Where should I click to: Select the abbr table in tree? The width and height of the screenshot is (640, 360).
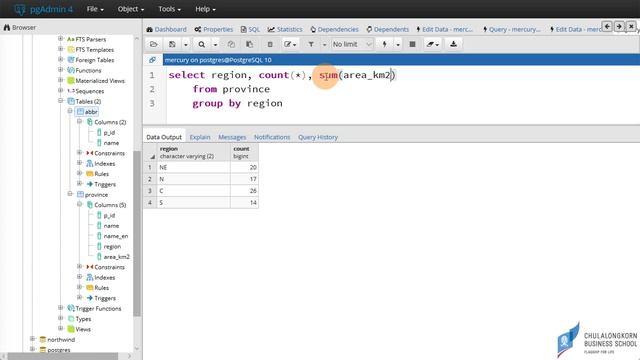point(91,112)
